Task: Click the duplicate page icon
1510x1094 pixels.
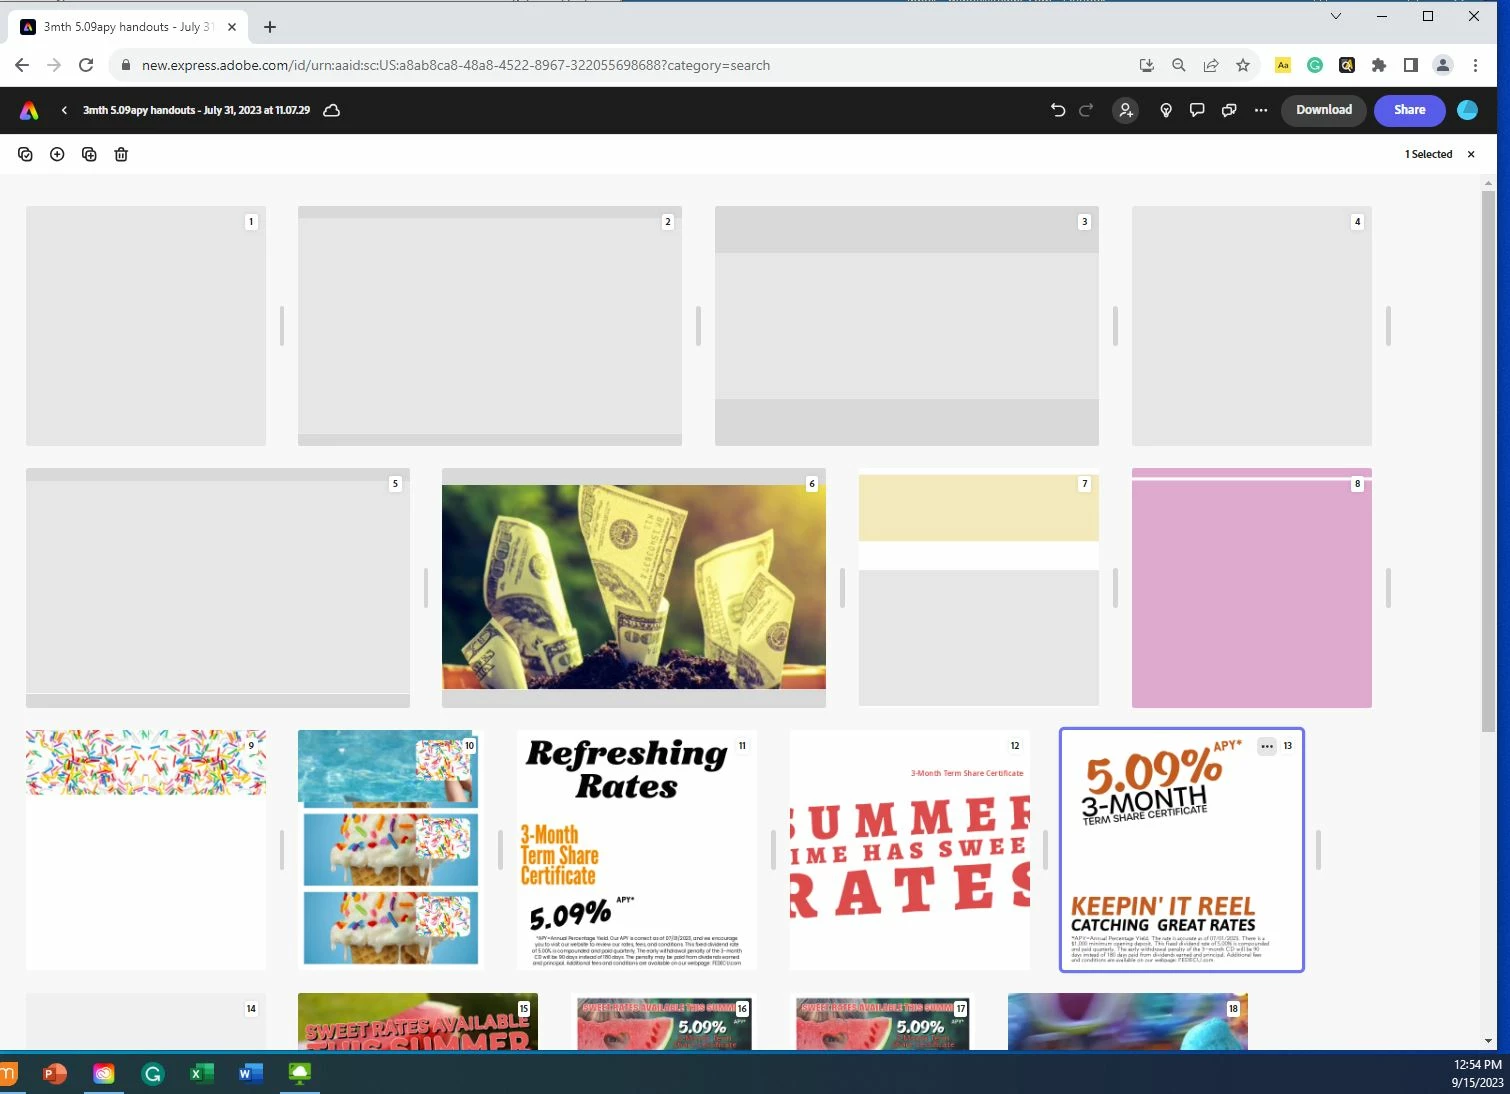Action: pyautogui.click(x=89, y=154)
